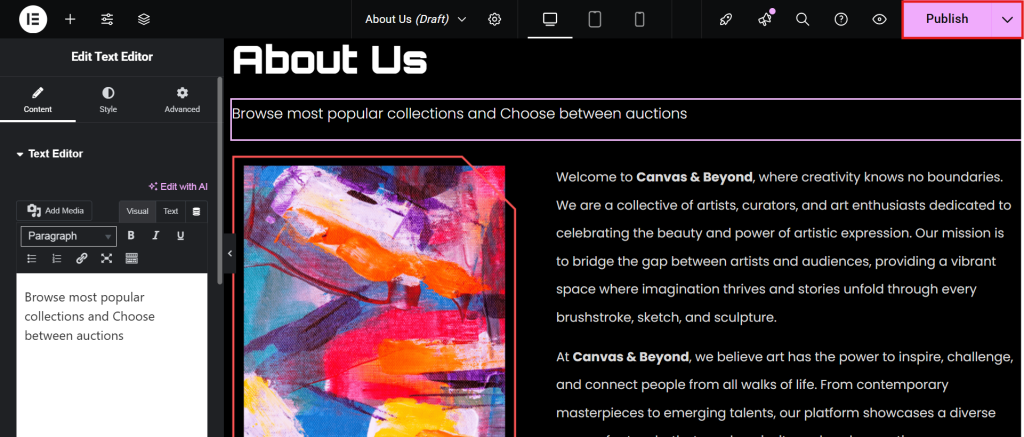The image size is (1024, 437).
Task: Open the Elementor logo menu
Action: click(x=33, y=19)
